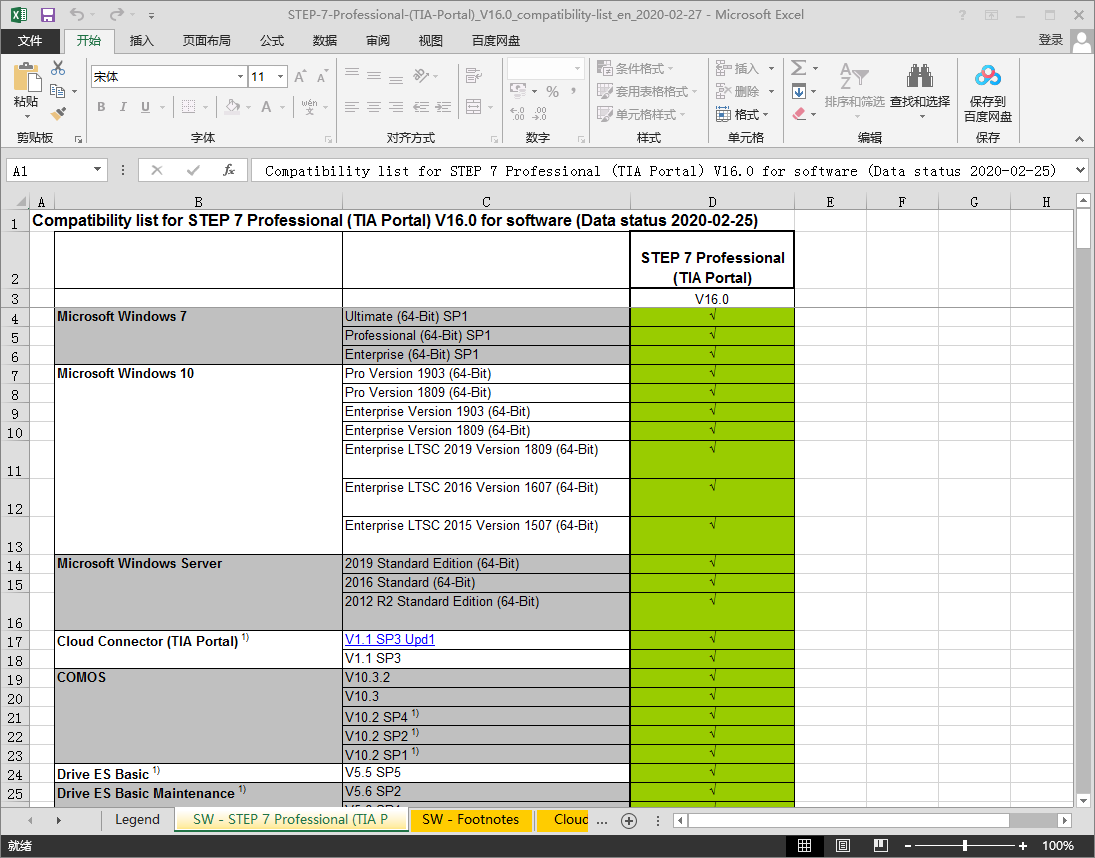Click the AutoSum sigma icon
The width and height of the screenshot is (1095, 858).
[798, 68]
